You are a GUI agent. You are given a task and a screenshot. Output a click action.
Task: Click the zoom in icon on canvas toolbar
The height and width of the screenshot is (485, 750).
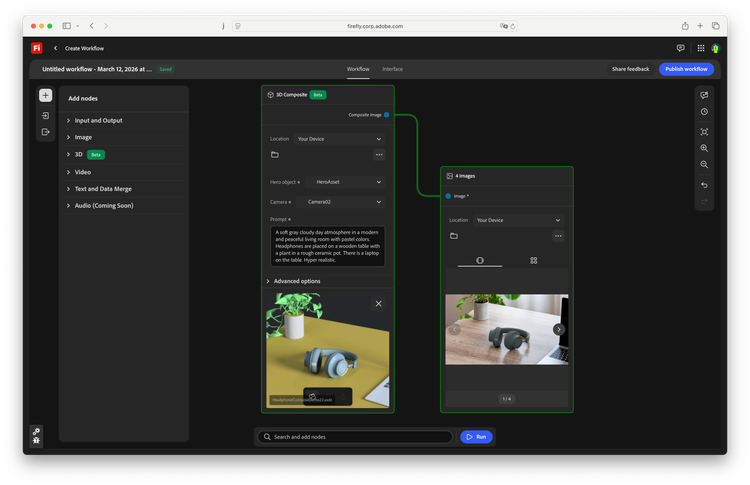[704, 148]
